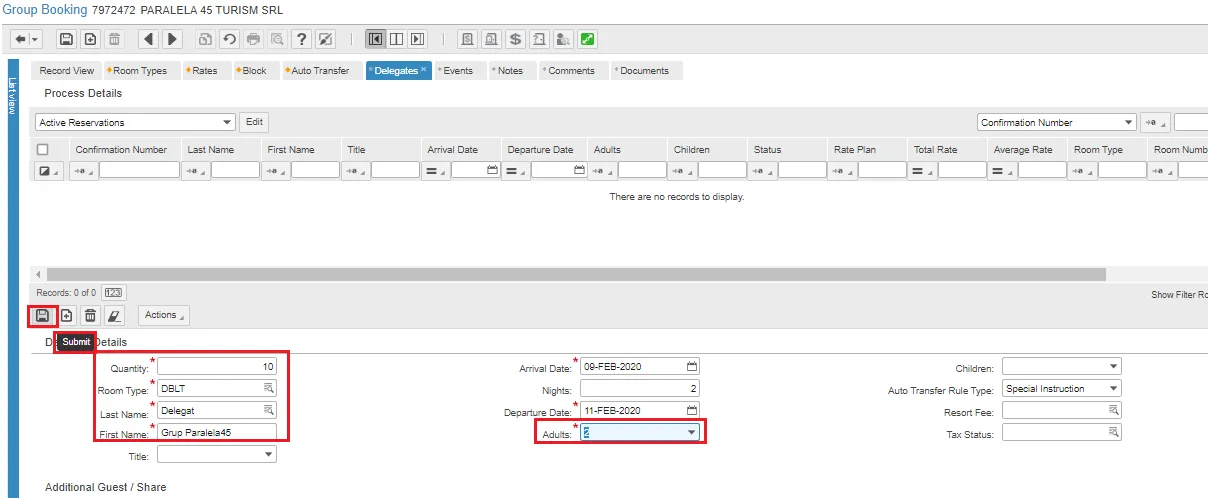Select the left-pane layout icon
The width and height of the screenshot is (1208, 498).
pyautogui.click(x=375, y=39)
